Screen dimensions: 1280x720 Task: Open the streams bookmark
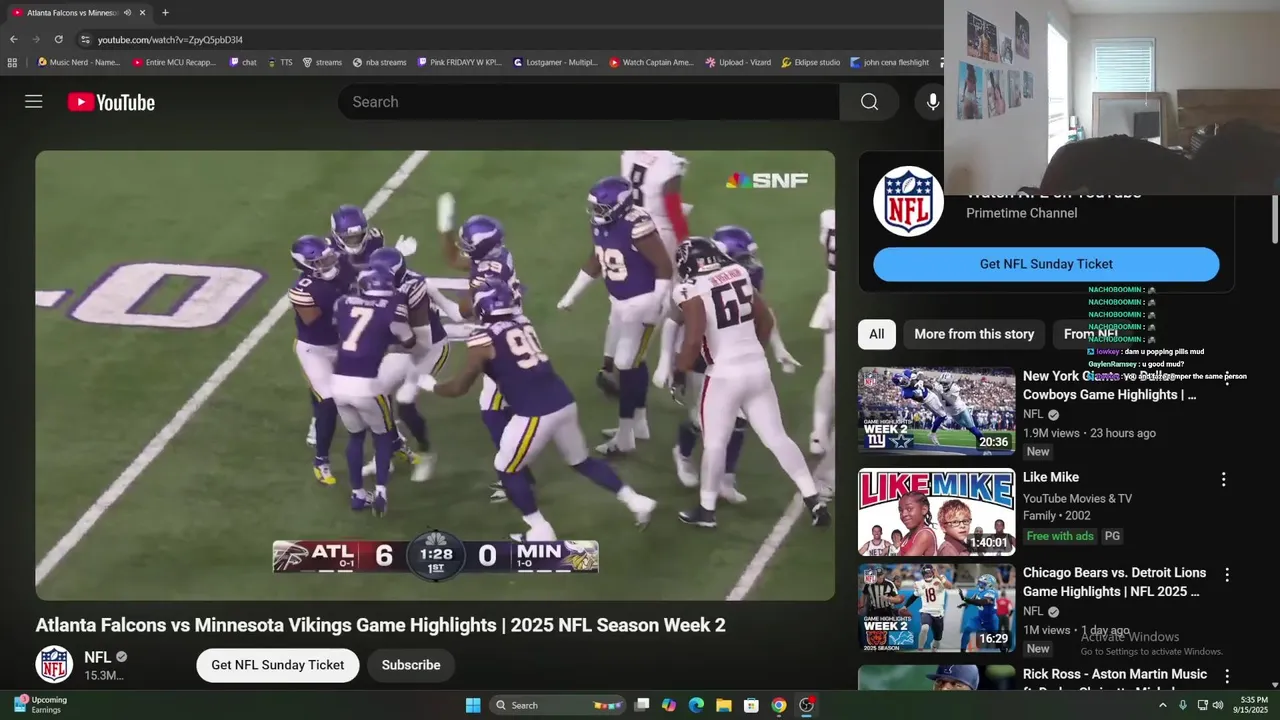[x=322, y=62]
